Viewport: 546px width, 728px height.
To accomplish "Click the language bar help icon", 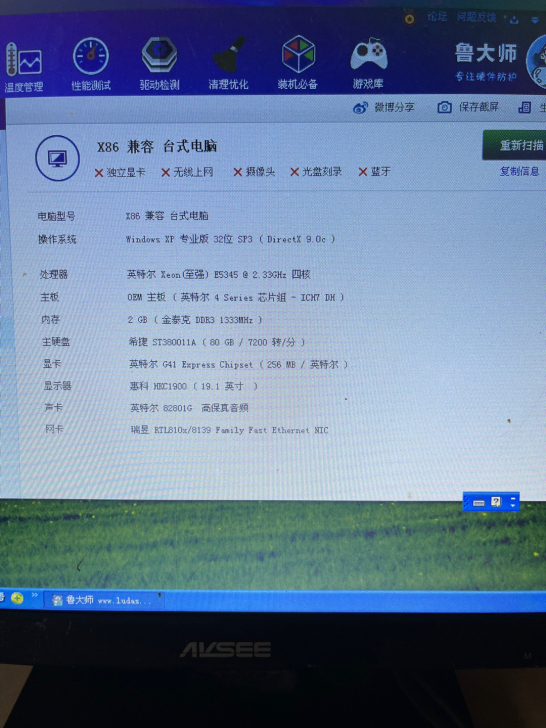I will pyautogui.click(x=496, y=502).
